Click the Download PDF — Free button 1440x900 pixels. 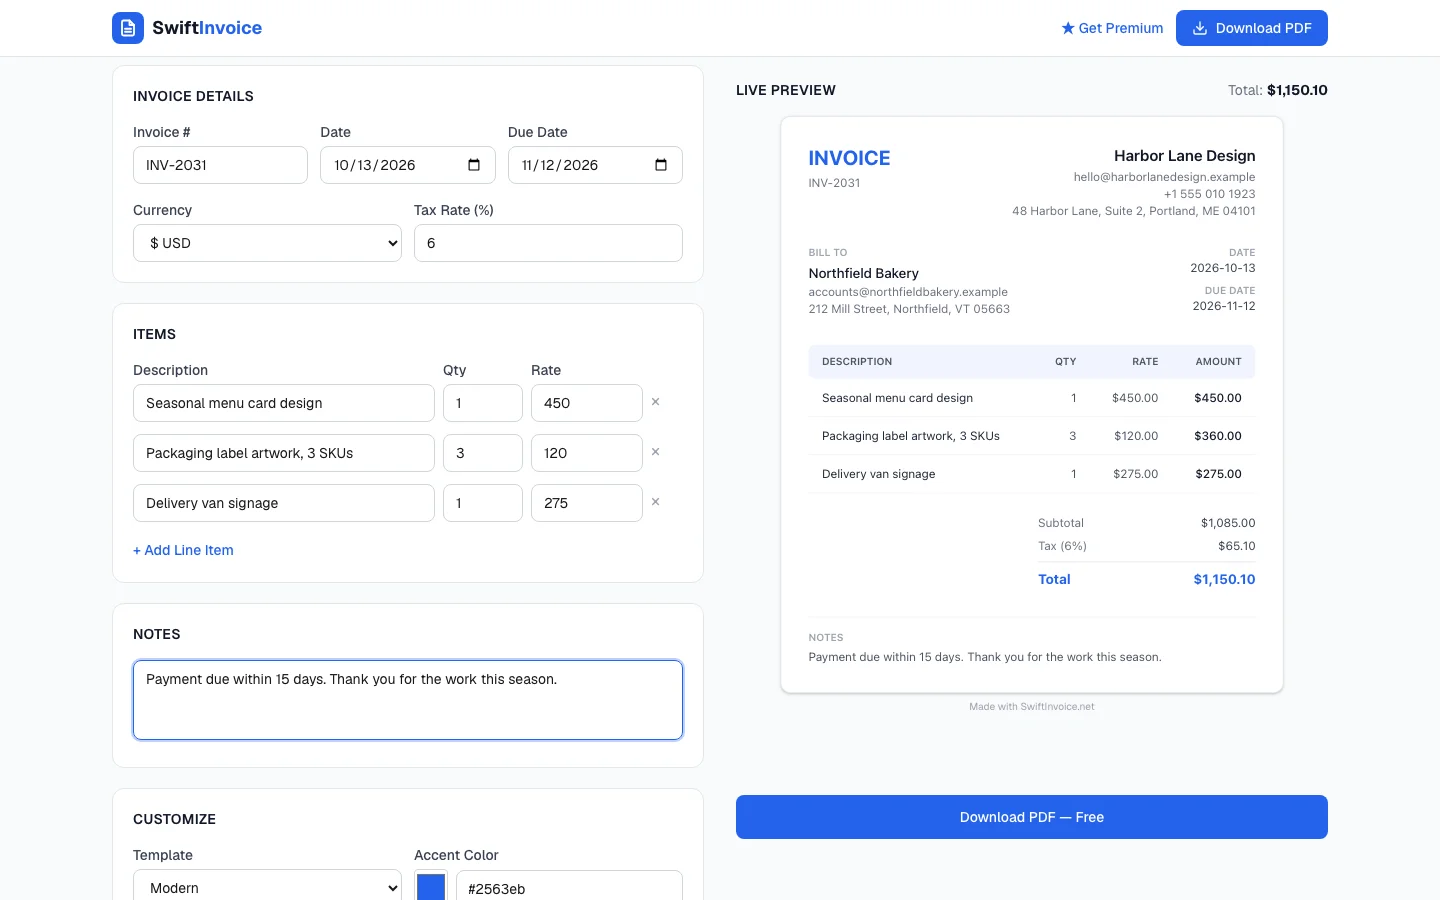click(x=1032, y=817)
